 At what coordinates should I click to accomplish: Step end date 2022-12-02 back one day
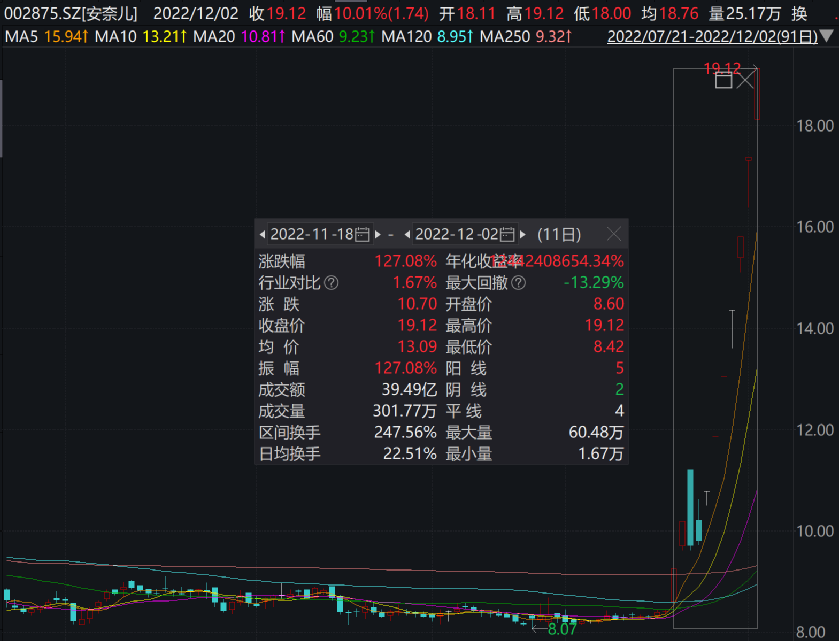[407, 234]
